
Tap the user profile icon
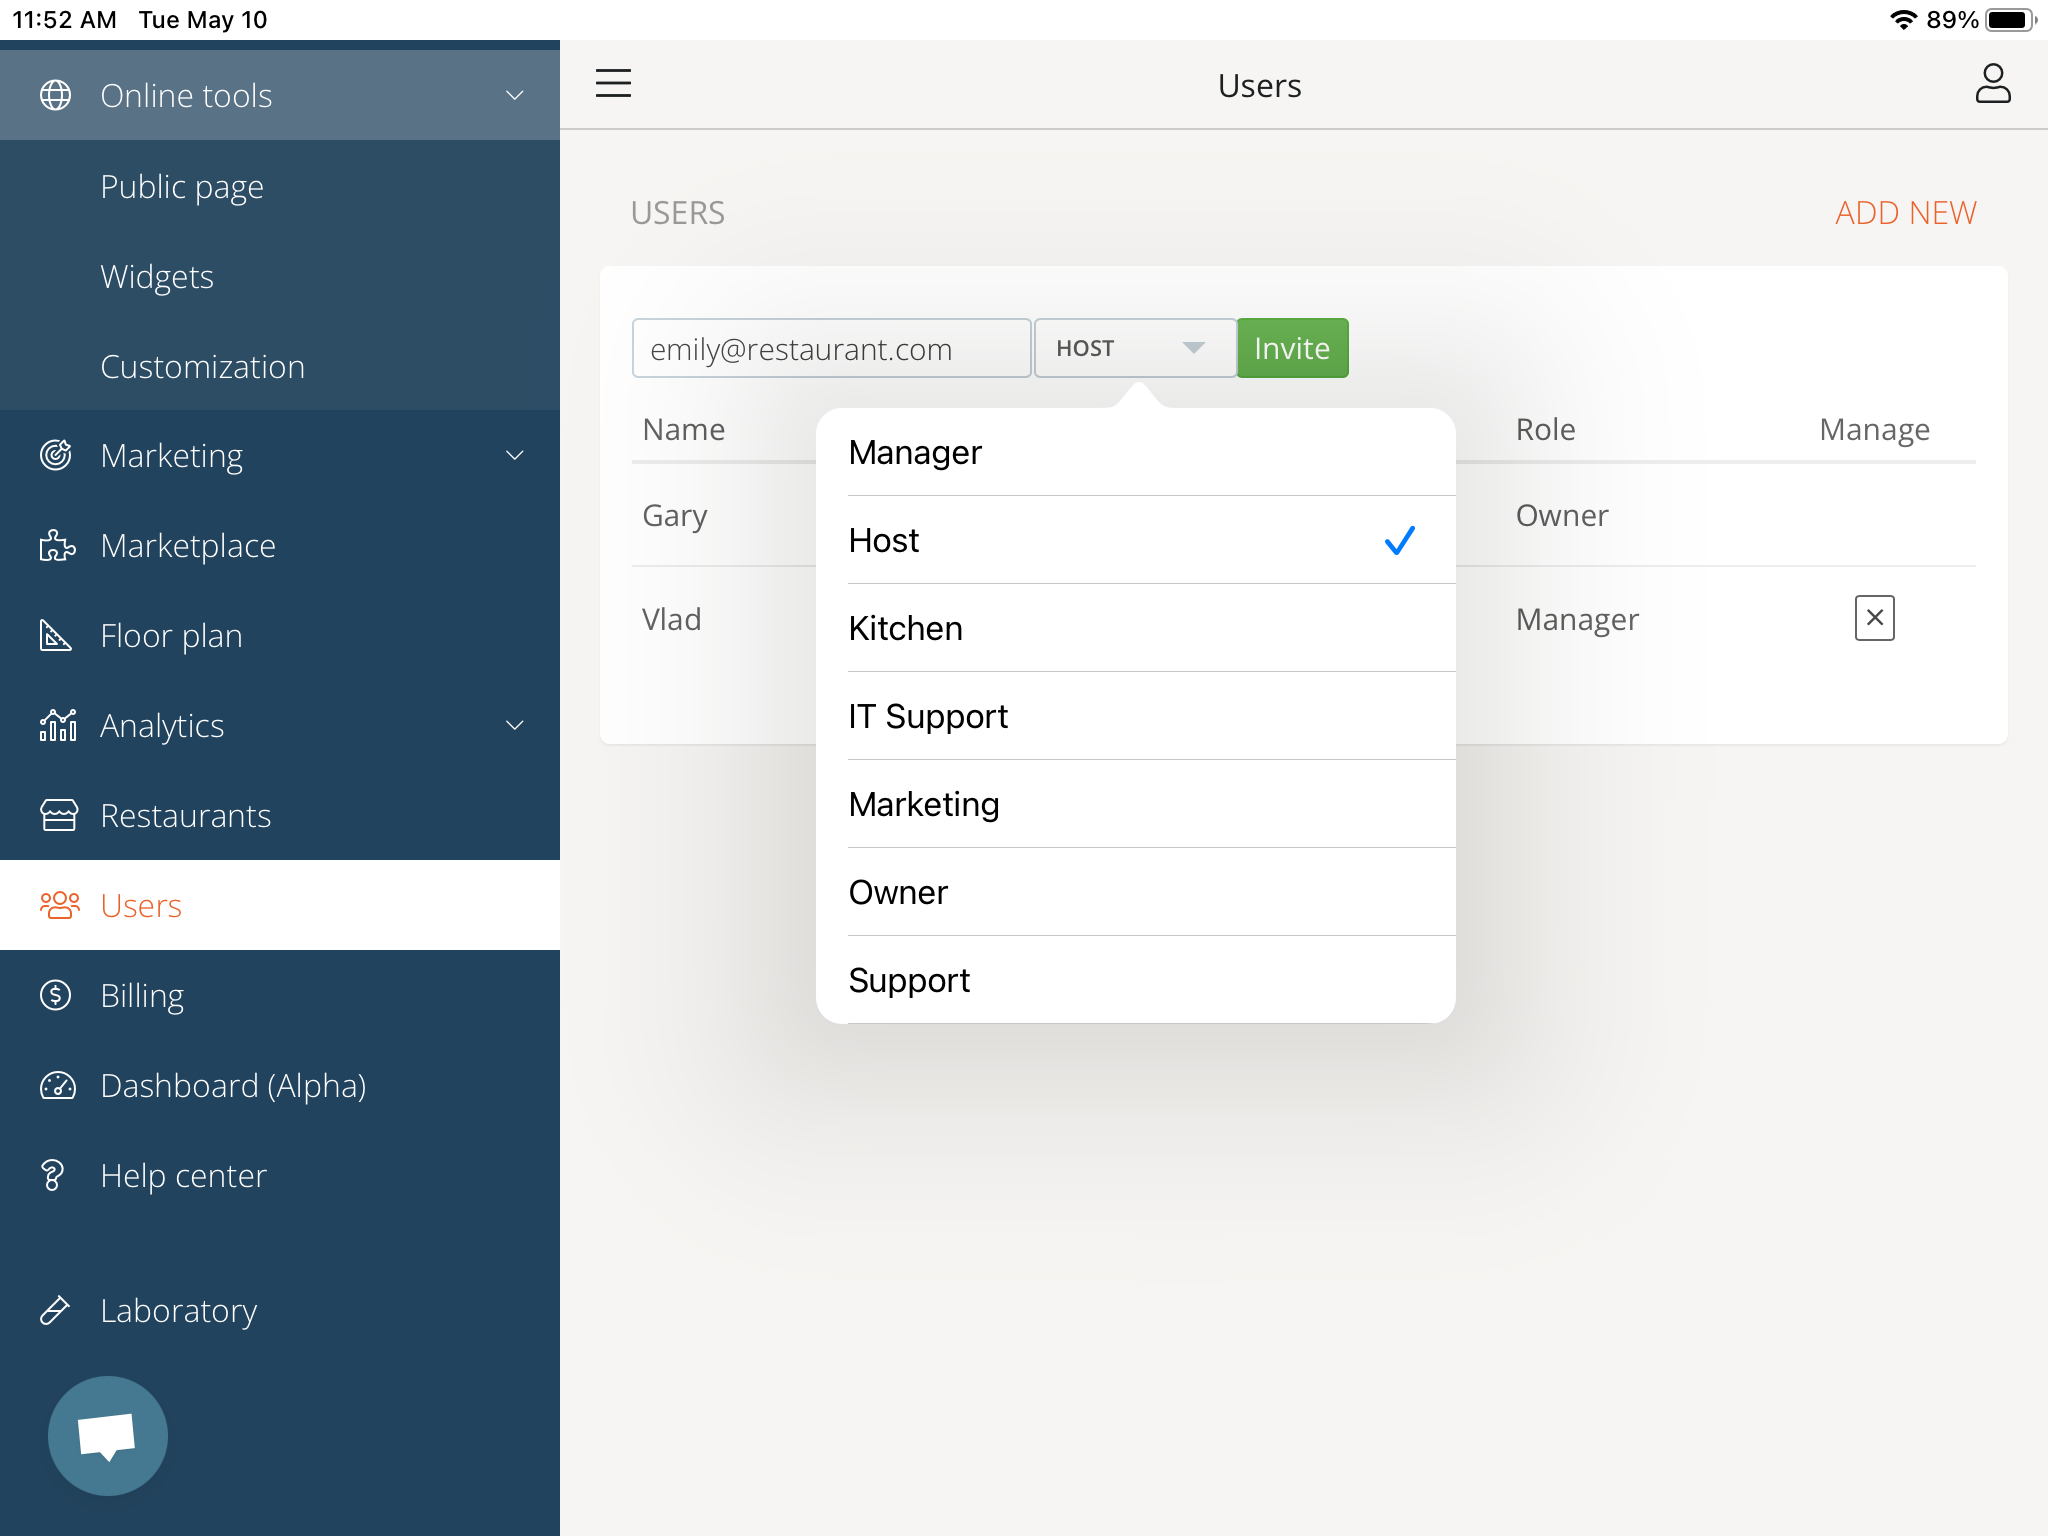(1992, 84)
